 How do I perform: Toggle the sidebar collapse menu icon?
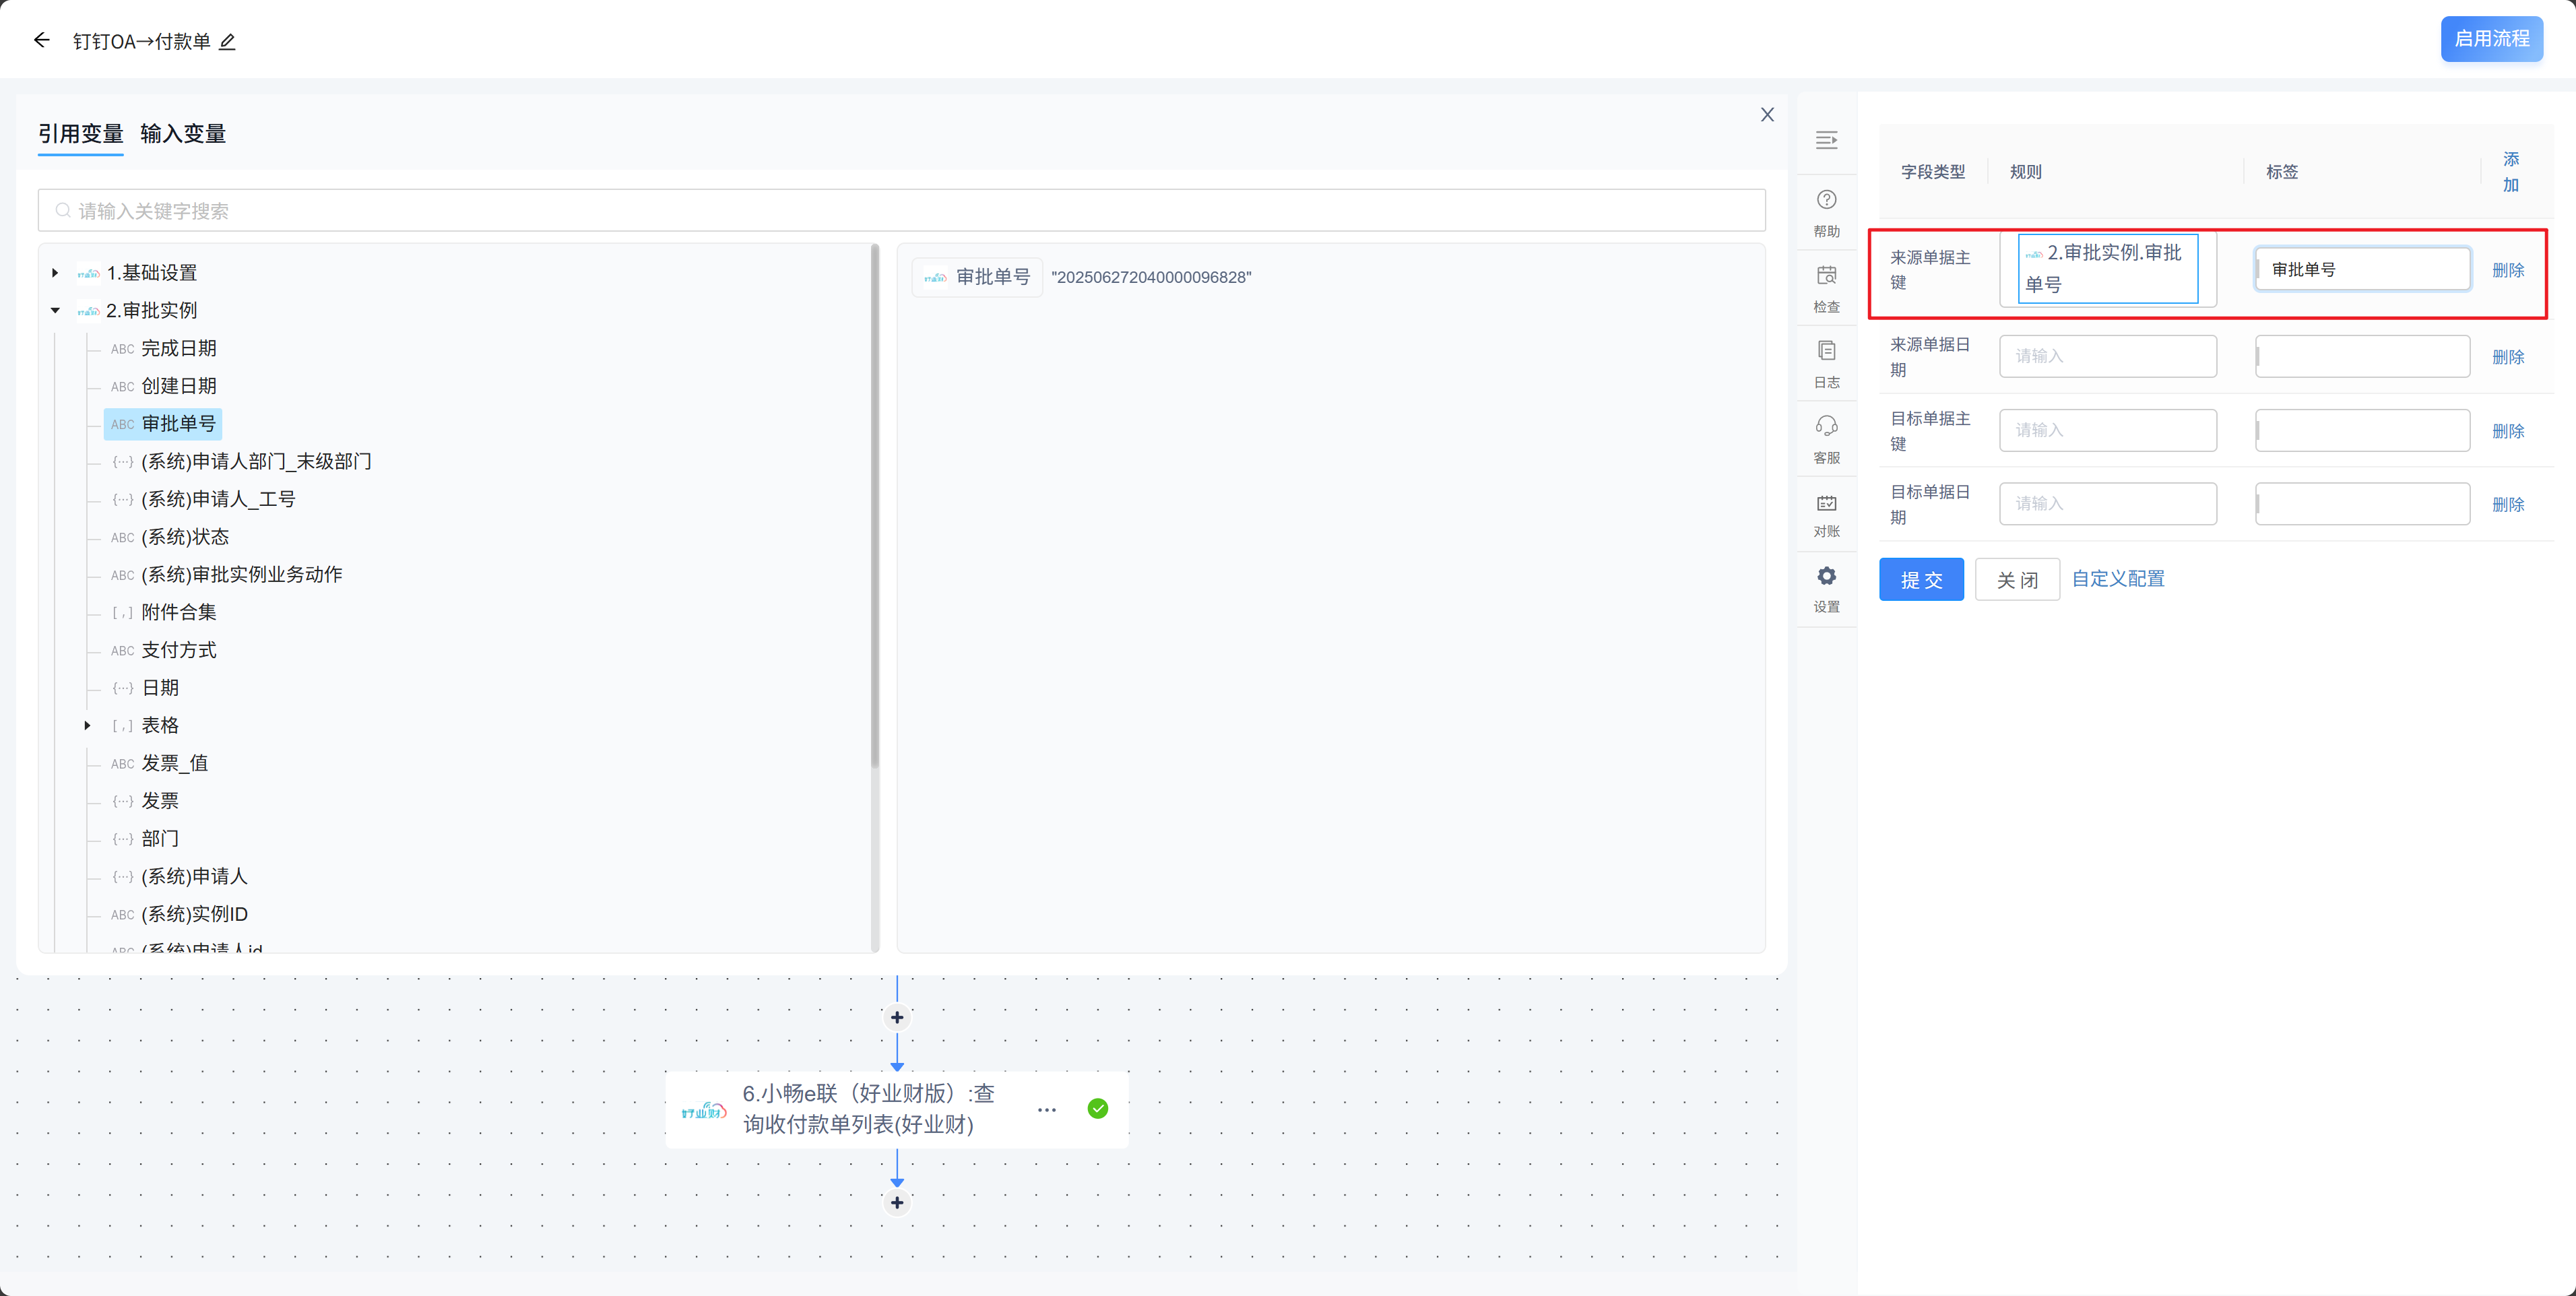point(1826,140)
